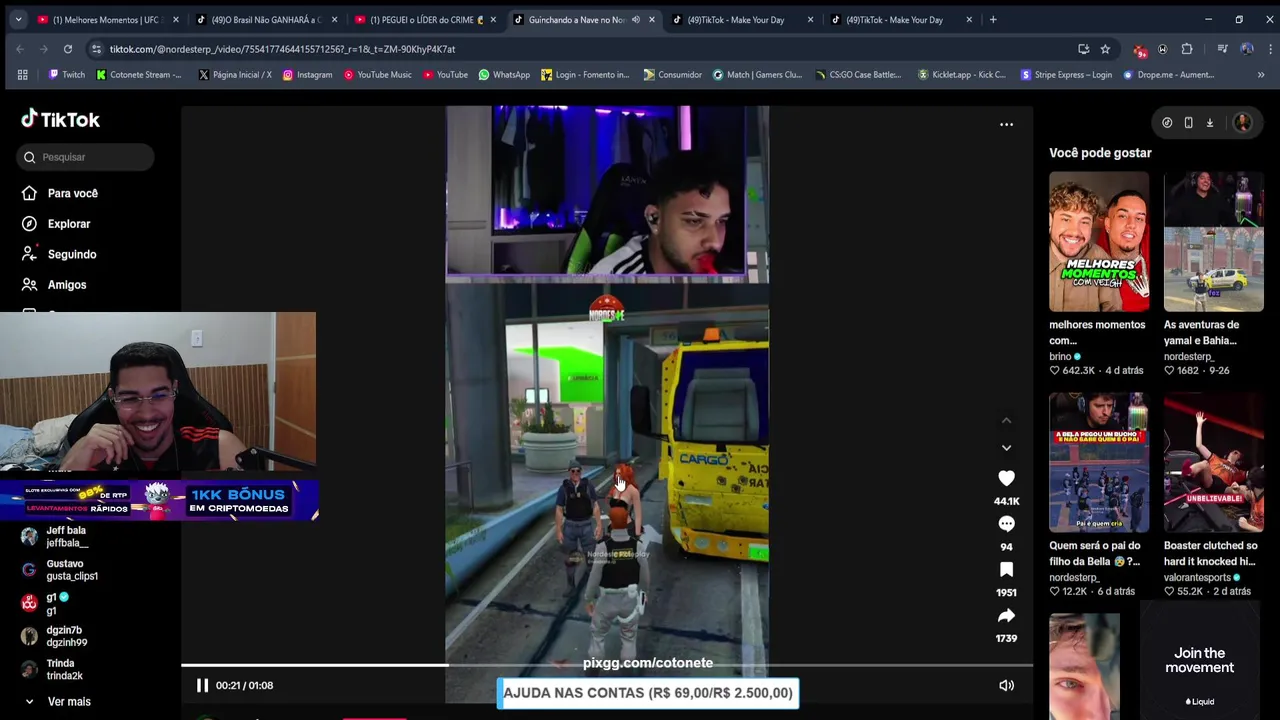This screenshot has width=1280, height=720.
Task: Bookmark this page with the star
Action: (x=1105, y=49)
